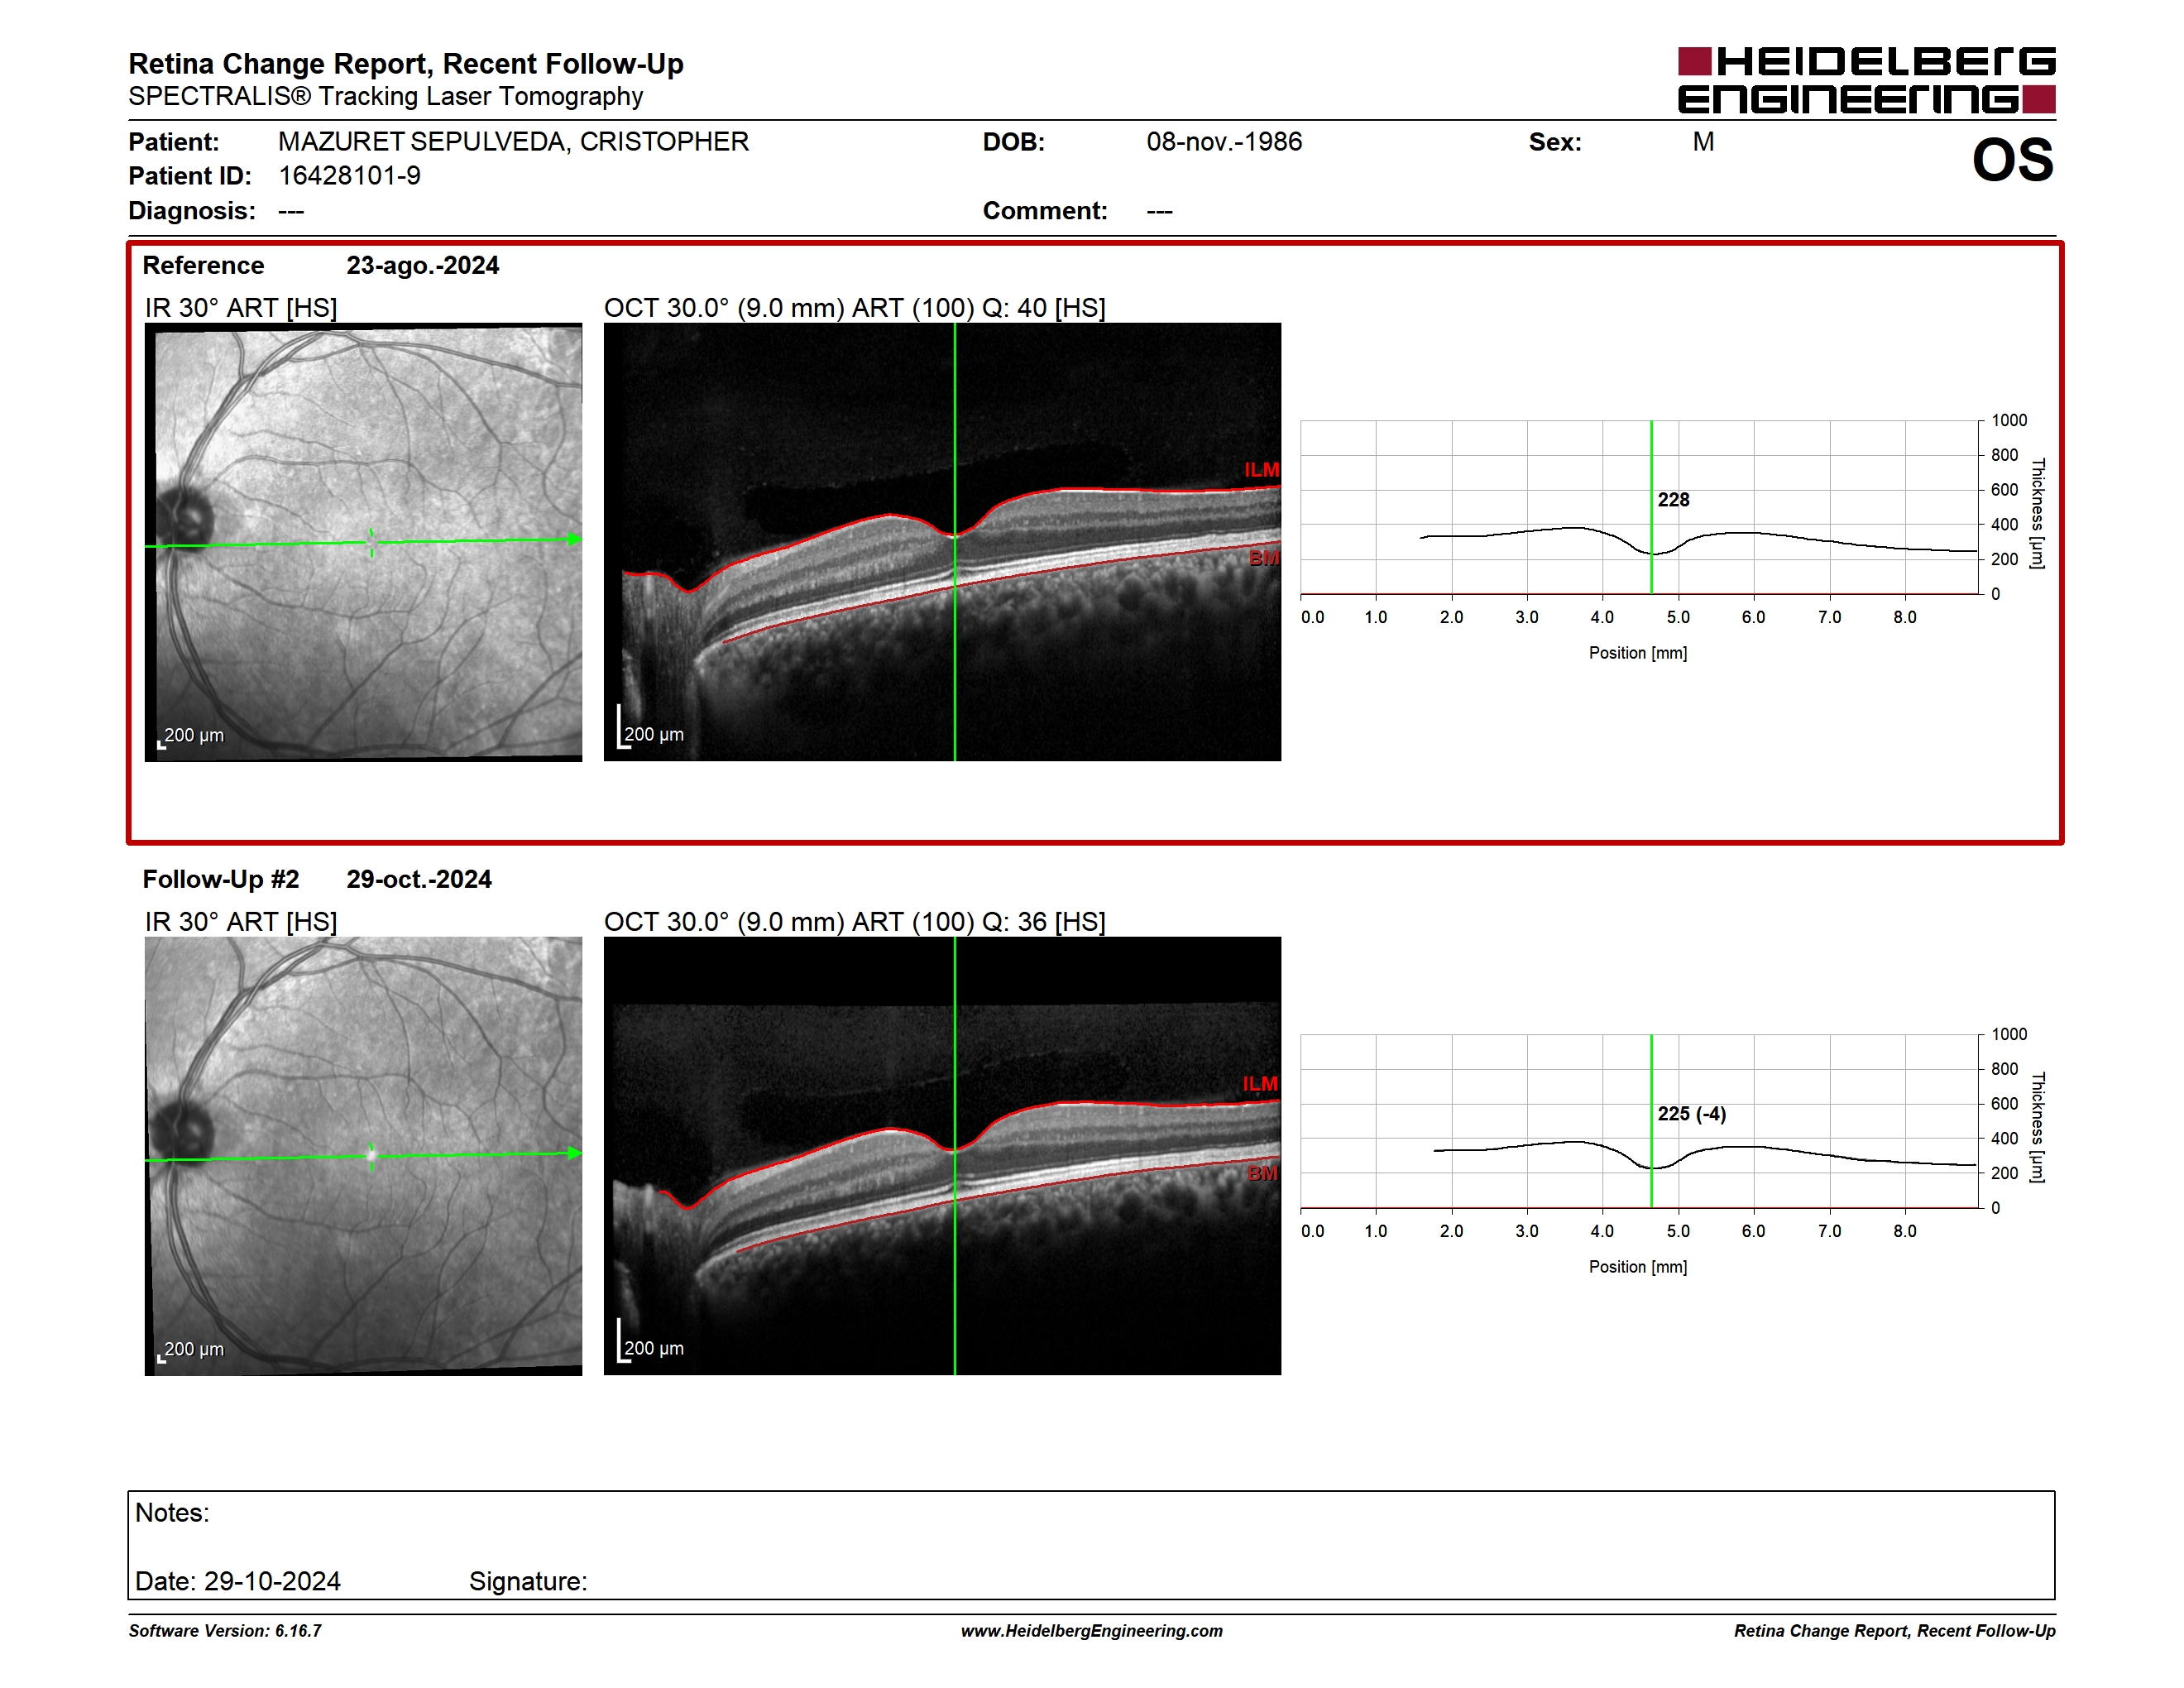Click the Reference date 23-ago.-2024
The height and width of the screenshot is (1688, 2184).
pyautogui.click(x=422, y=265)
